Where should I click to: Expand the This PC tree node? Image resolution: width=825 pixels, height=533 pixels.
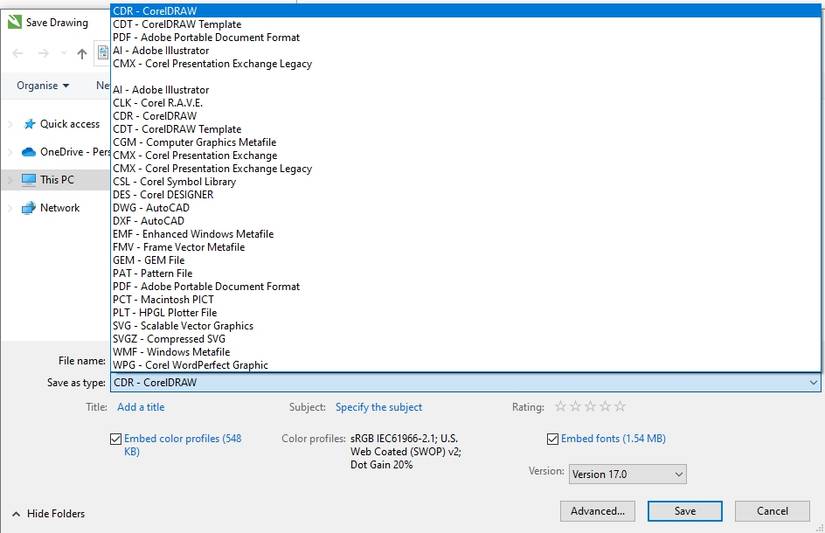pyautogui.click(x=10, y=180)
